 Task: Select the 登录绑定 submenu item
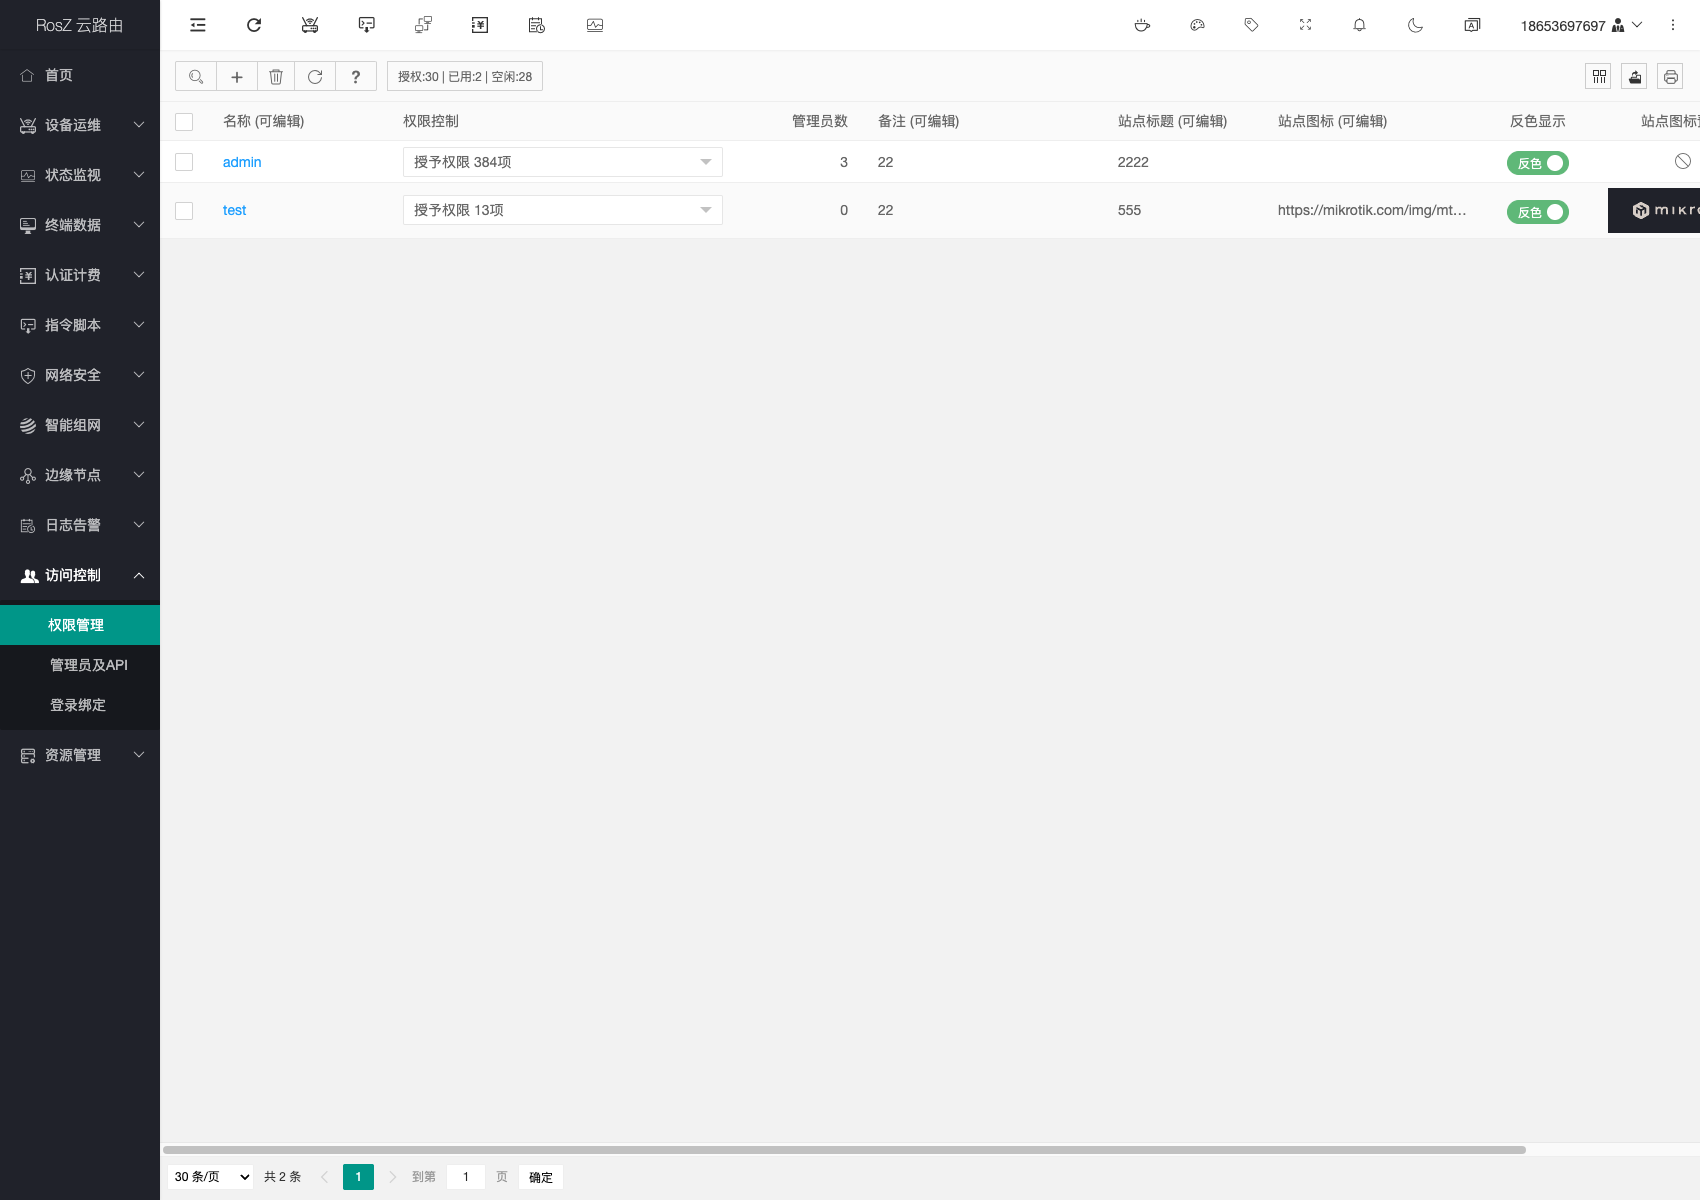[78, 705]
